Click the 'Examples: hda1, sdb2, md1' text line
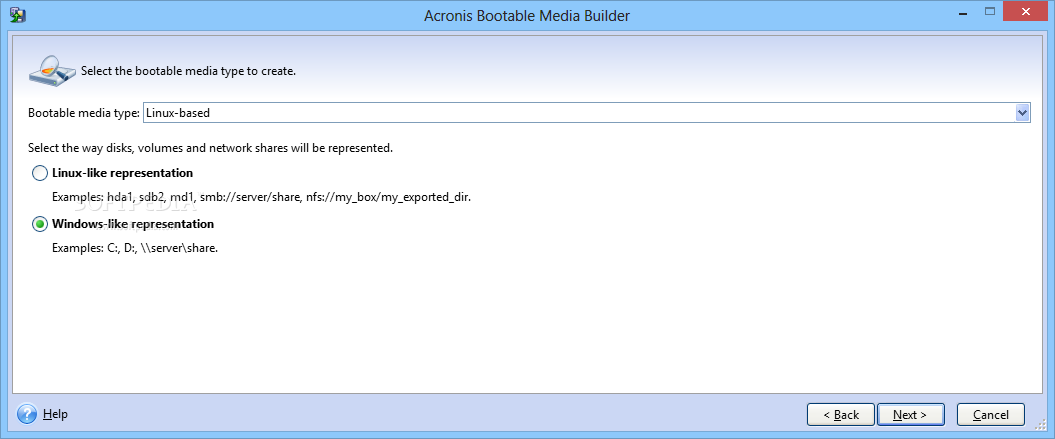This screenshot has height=439, width=1055. [262, 198]
